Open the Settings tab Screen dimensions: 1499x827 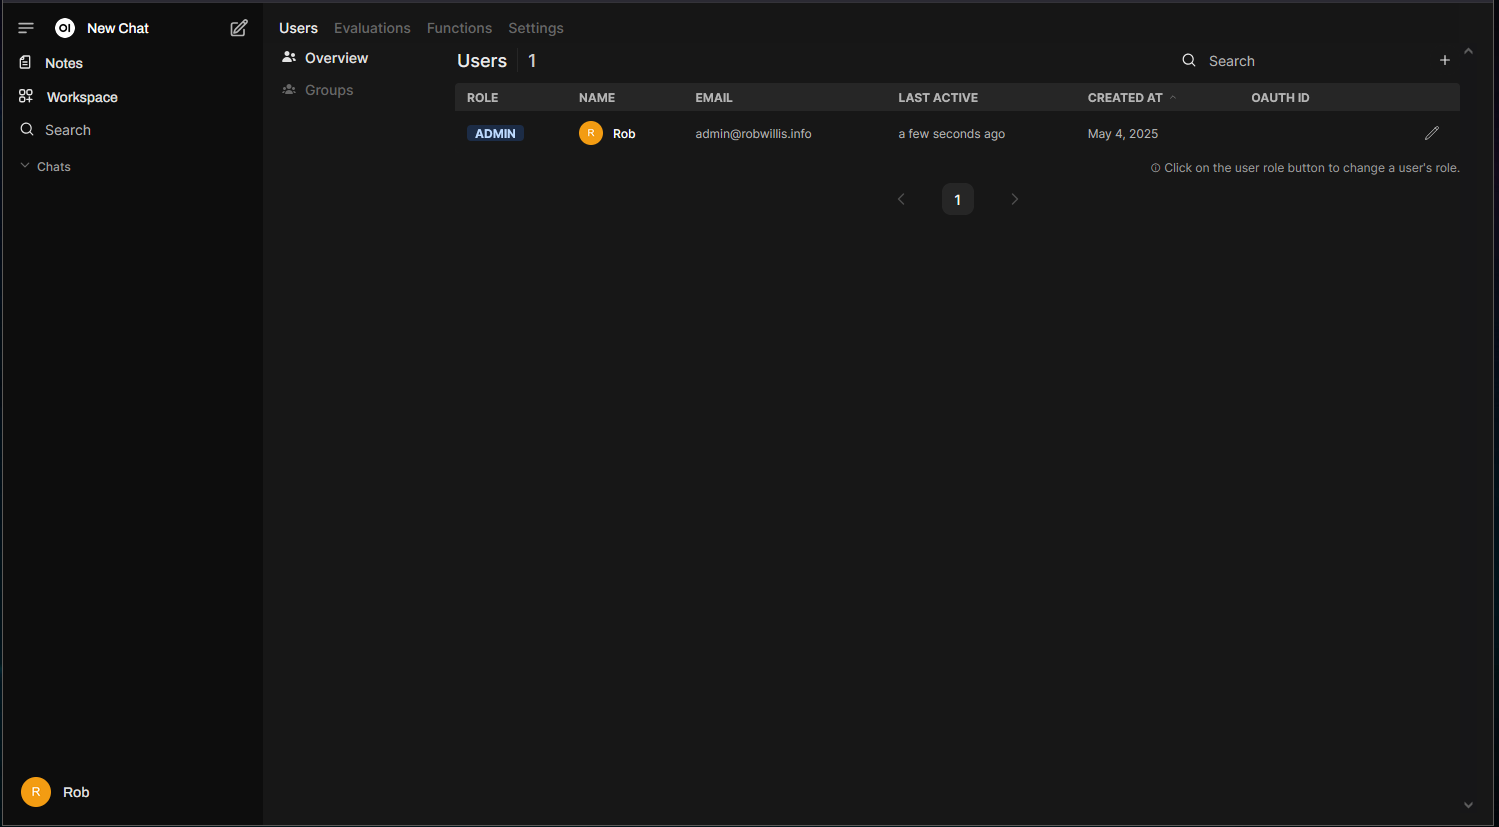click(x=536, y=28)
